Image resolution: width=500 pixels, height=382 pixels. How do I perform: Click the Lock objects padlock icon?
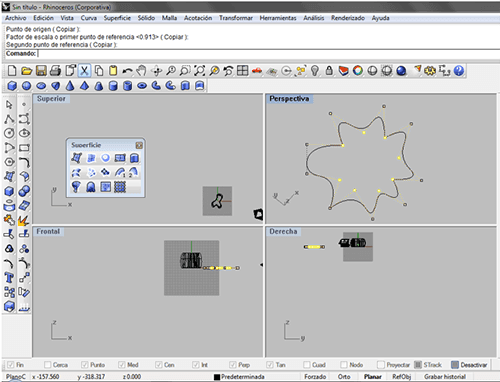329,71
